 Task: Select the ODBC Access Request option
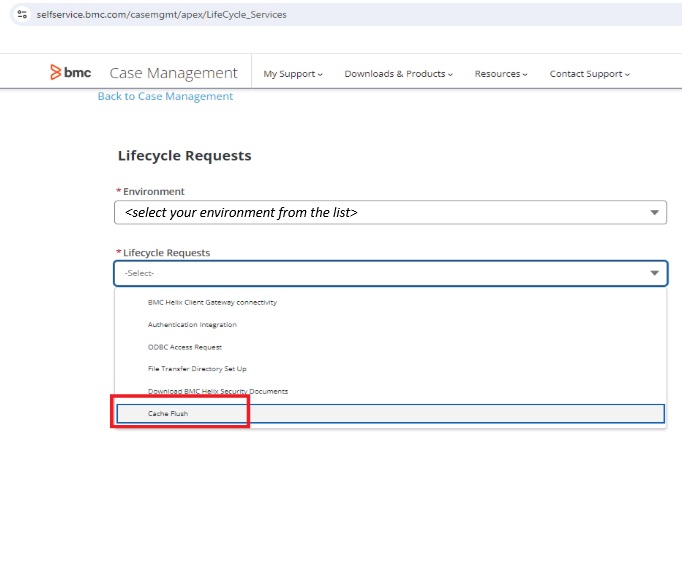coord(184,347)
